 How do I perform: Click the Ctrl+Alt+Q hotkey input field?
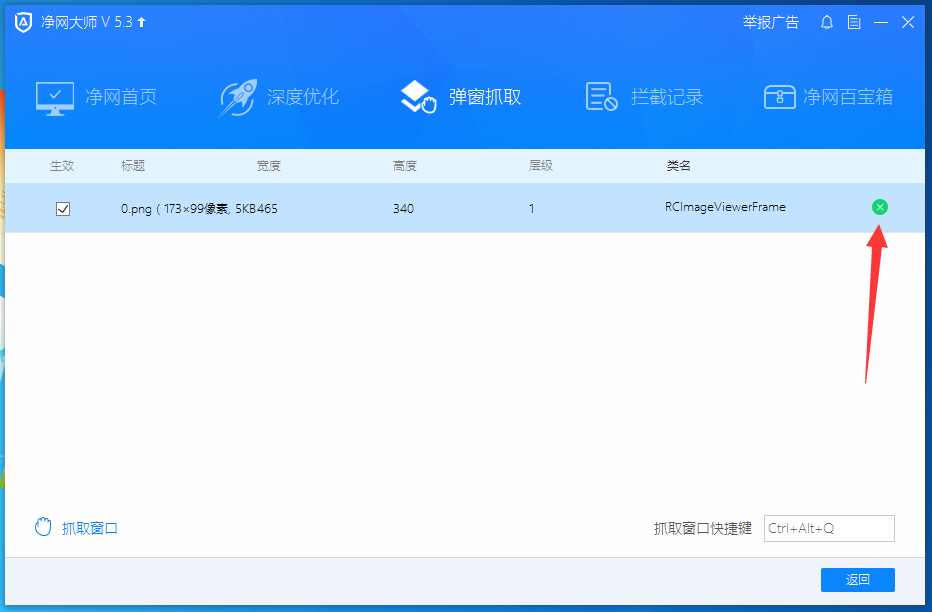(828, 528)
